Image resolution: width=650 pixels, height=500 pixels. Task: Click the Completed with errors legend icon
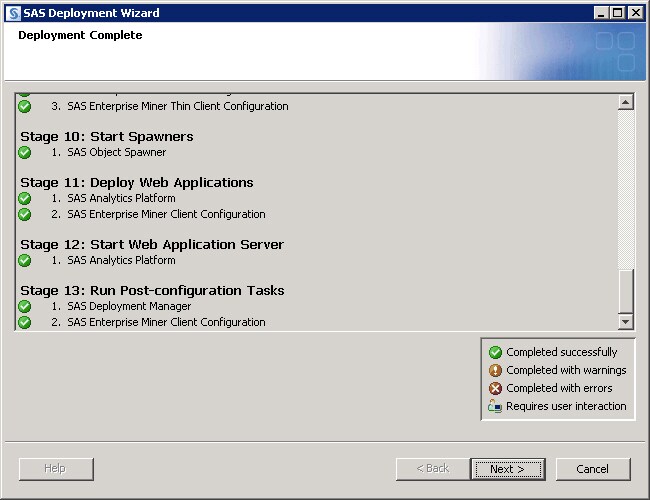point(495,388)
